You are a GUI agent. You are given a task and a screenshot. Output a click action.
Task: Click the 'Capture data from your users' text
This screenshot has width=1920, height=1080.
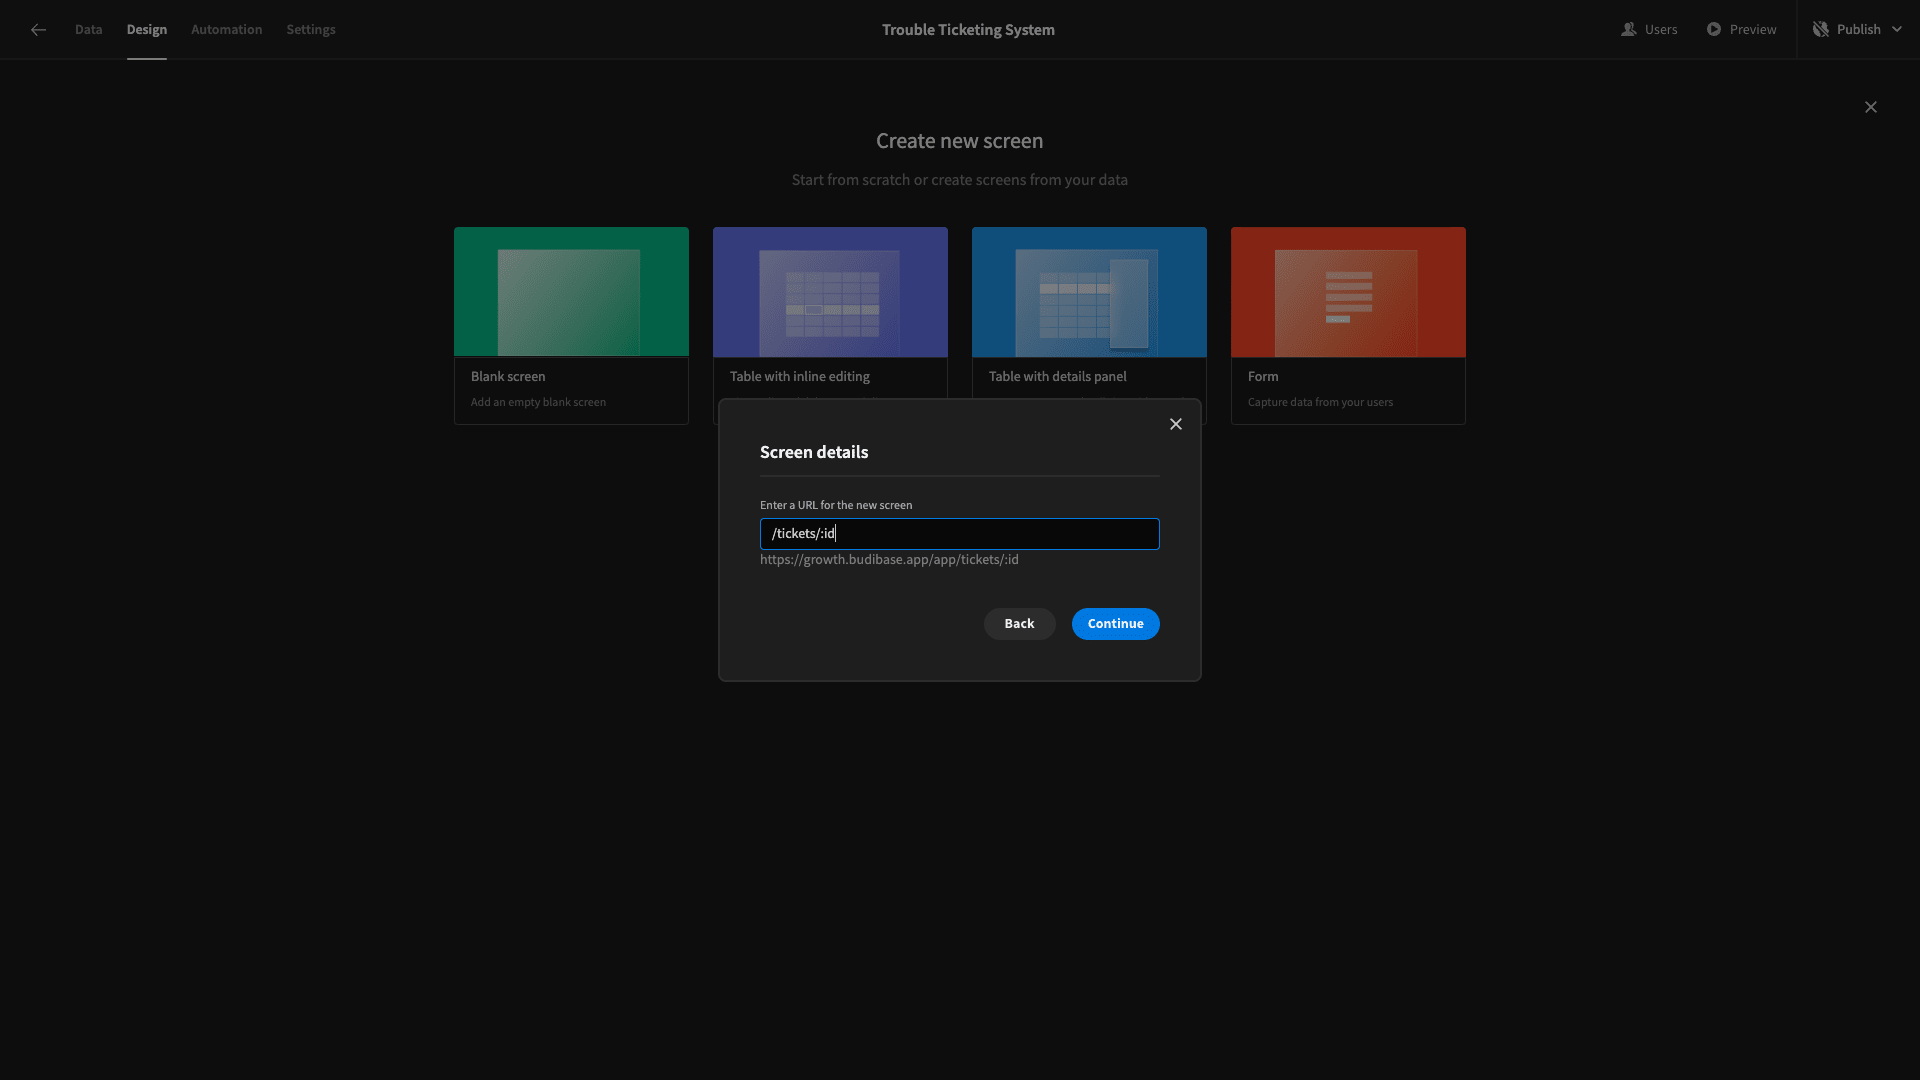click(x=1320, y=402)
